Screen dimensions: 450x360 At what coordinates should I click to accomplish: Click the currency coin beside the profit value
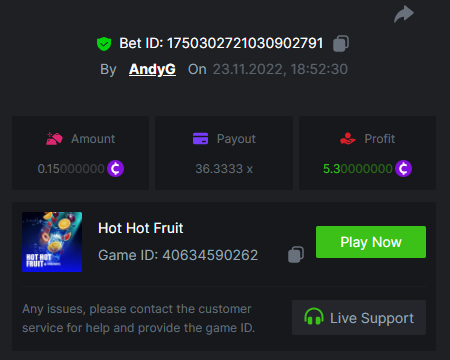[403, 168]
